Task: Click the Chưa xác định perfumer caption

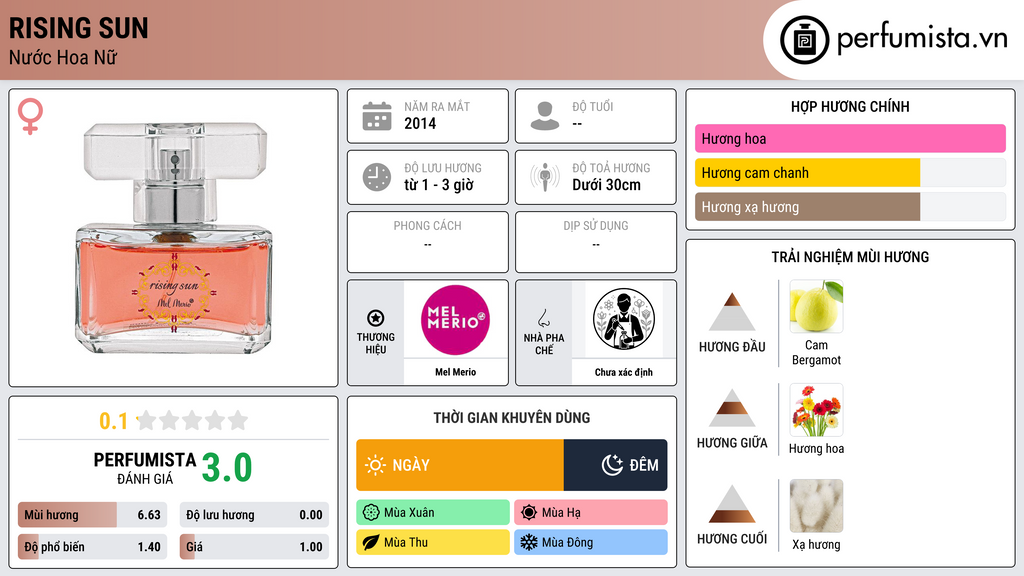Action: [x=624, y=372]
